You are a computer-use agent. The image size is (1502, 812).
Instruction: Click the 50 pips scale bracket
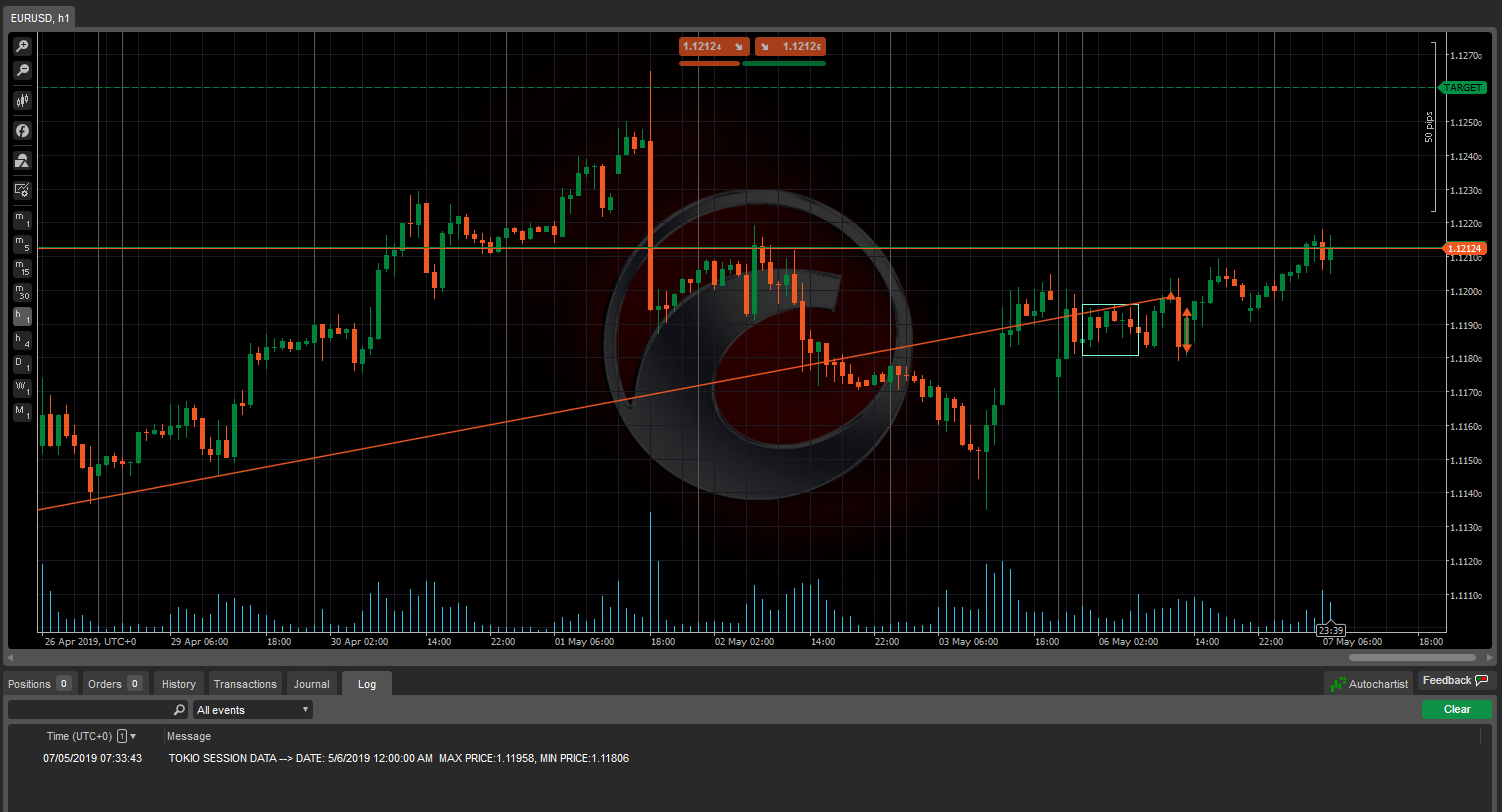pyautogui.click(x=1431, y=127)
